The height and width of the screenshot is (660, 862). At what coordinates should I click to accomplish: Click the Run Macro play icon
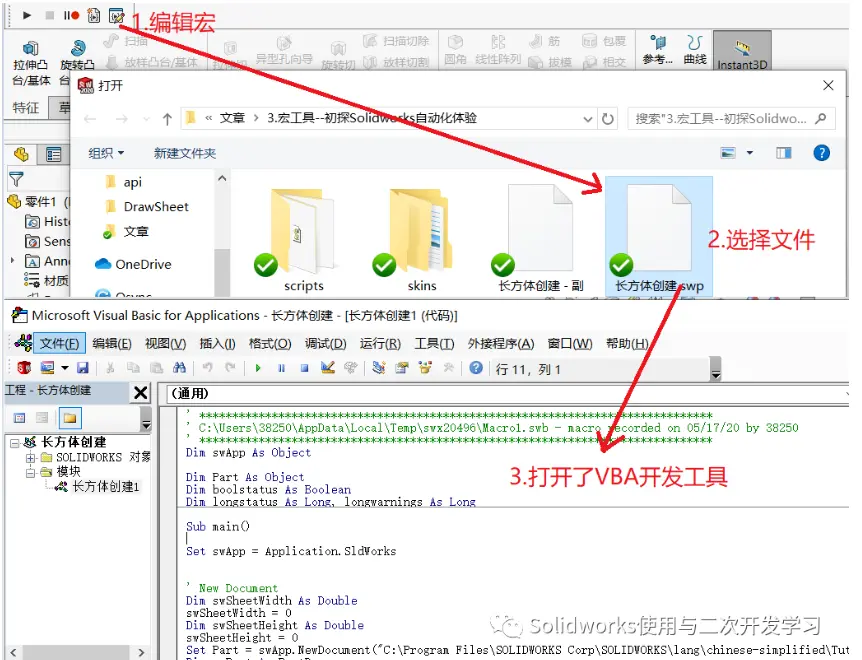(26, 15)
